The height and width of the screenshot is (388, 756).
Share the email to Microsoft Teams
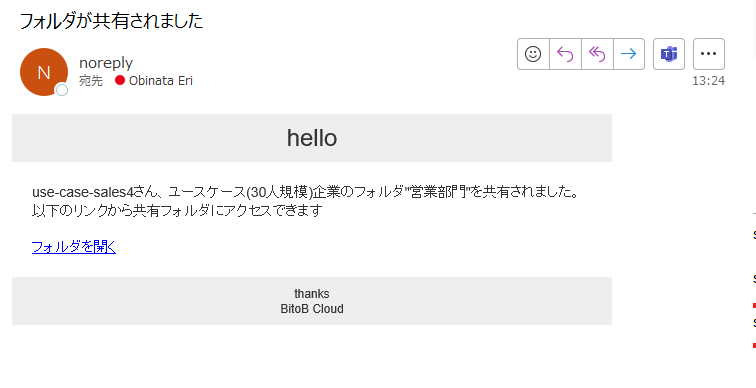(669, 54)
